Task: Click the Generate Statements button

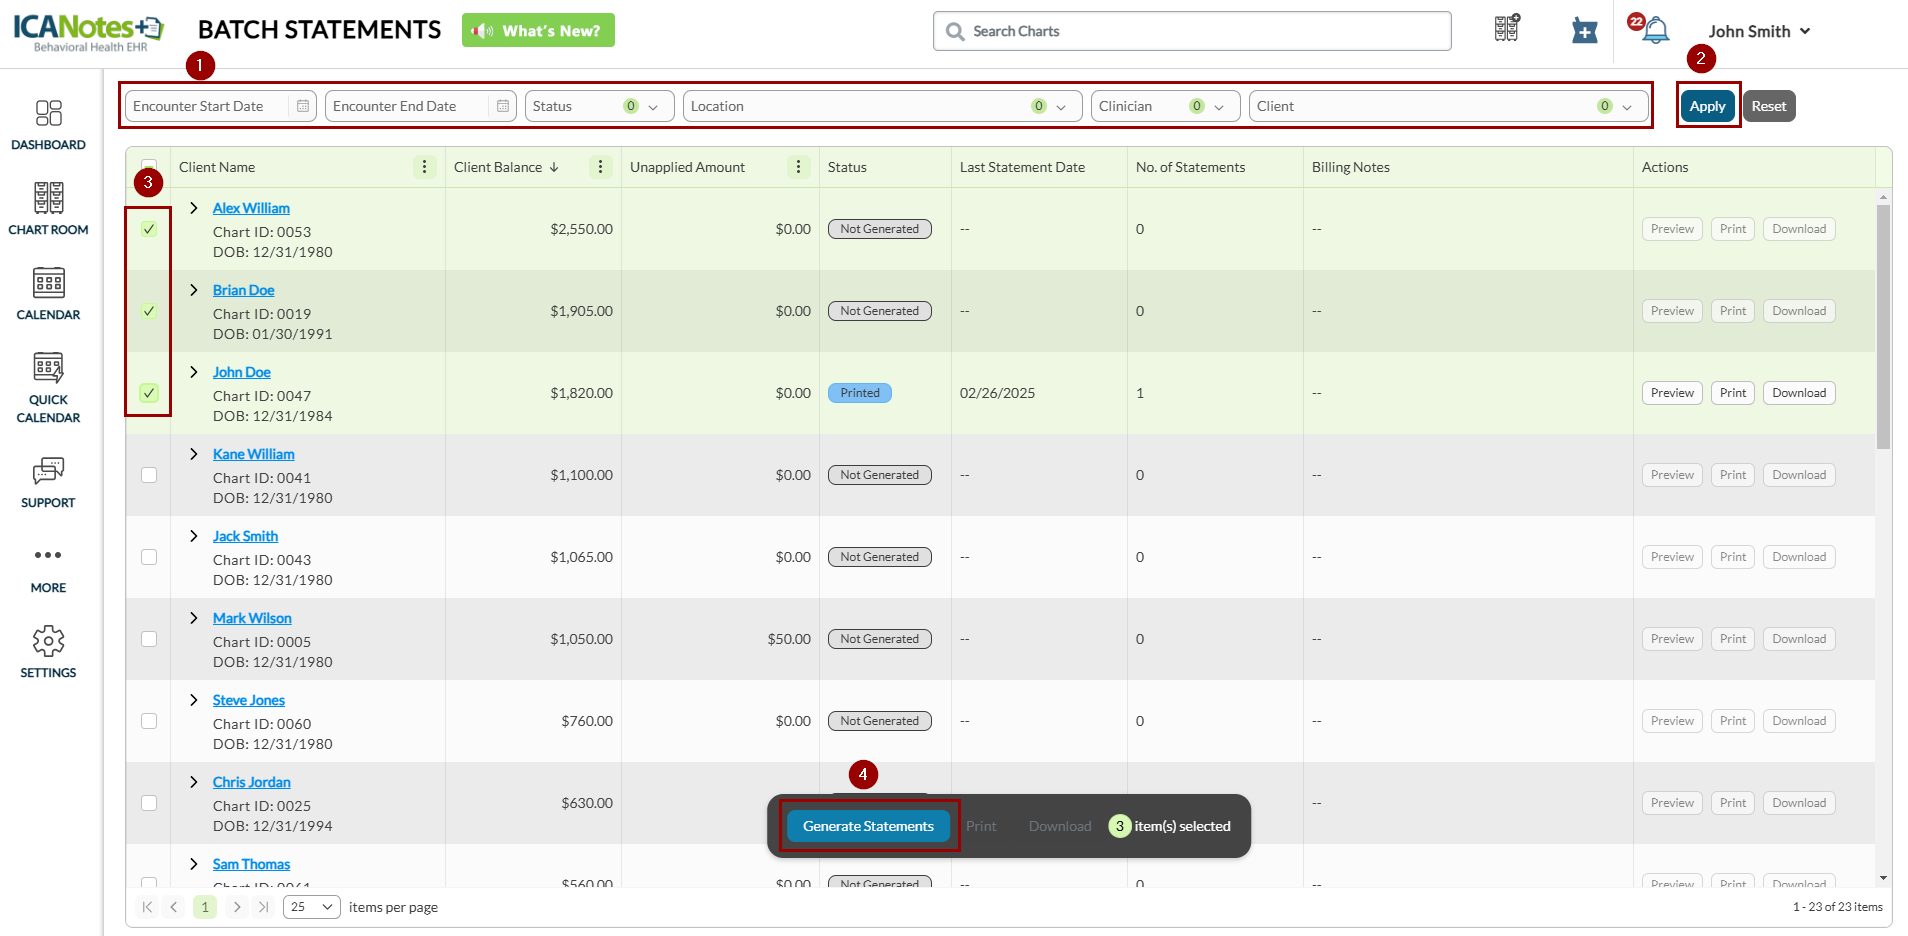Action: tap(868, 826)
